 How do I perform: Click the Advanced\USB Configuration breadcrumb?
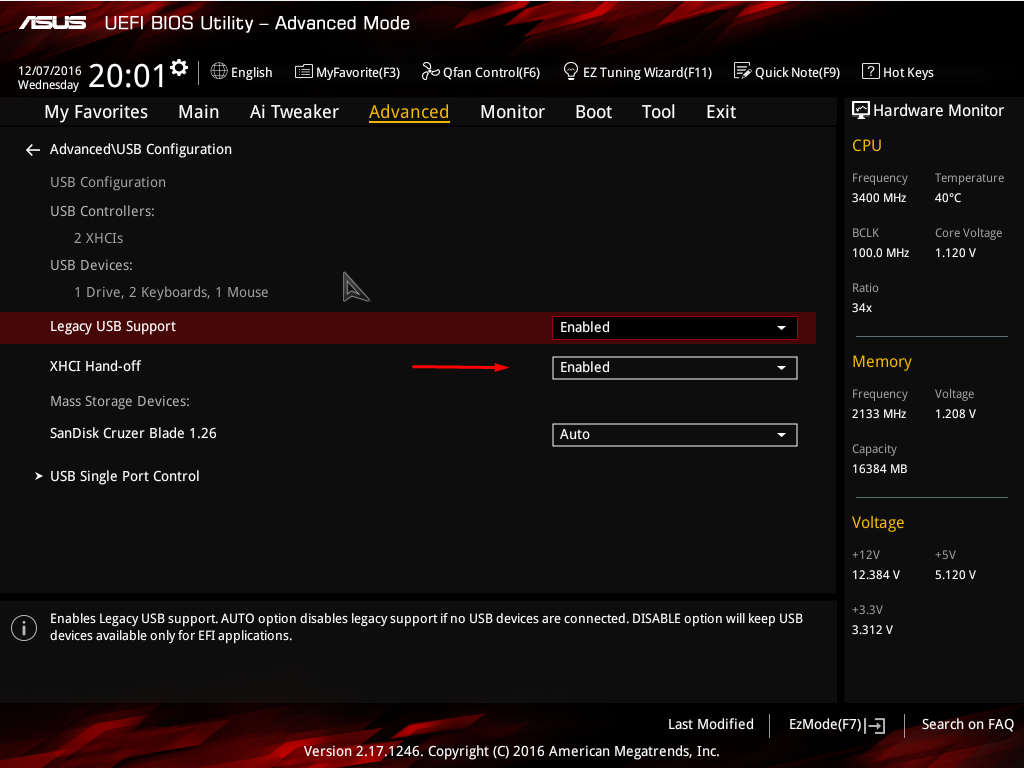click(141, 150)
